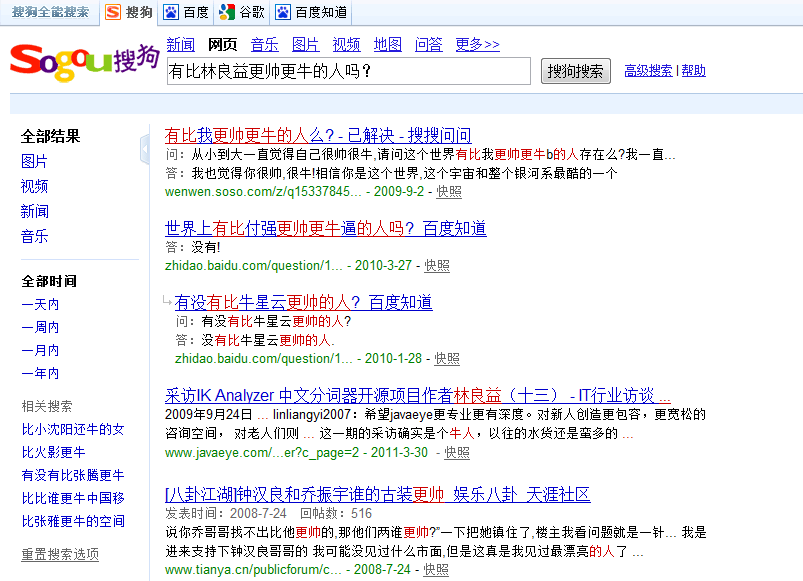
Task: Filter results by 新闻 in sidebar
Action: point(35,211)
